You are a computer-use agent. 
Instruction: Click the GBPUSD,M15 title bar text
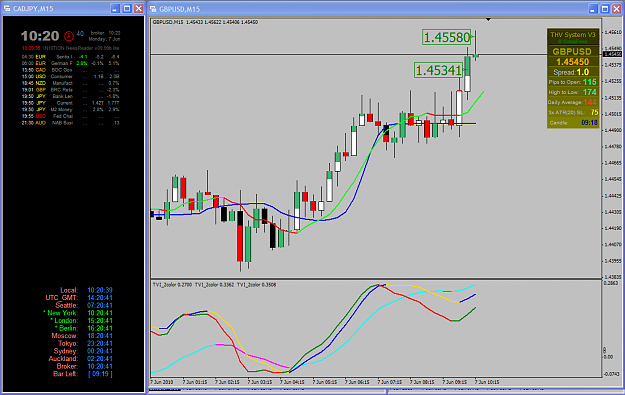(x=179, y=9)
